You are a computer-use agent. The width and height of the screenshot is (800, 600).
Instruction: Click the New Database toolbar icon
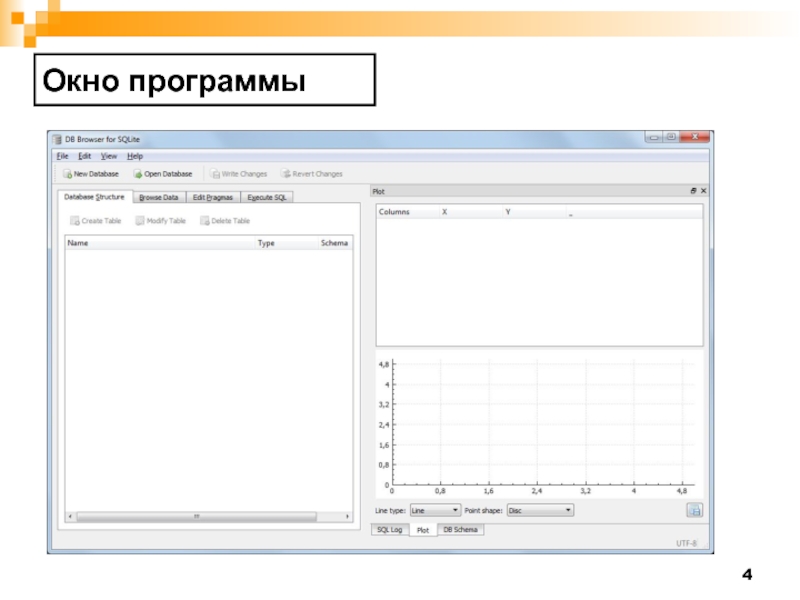coord(68,174)
